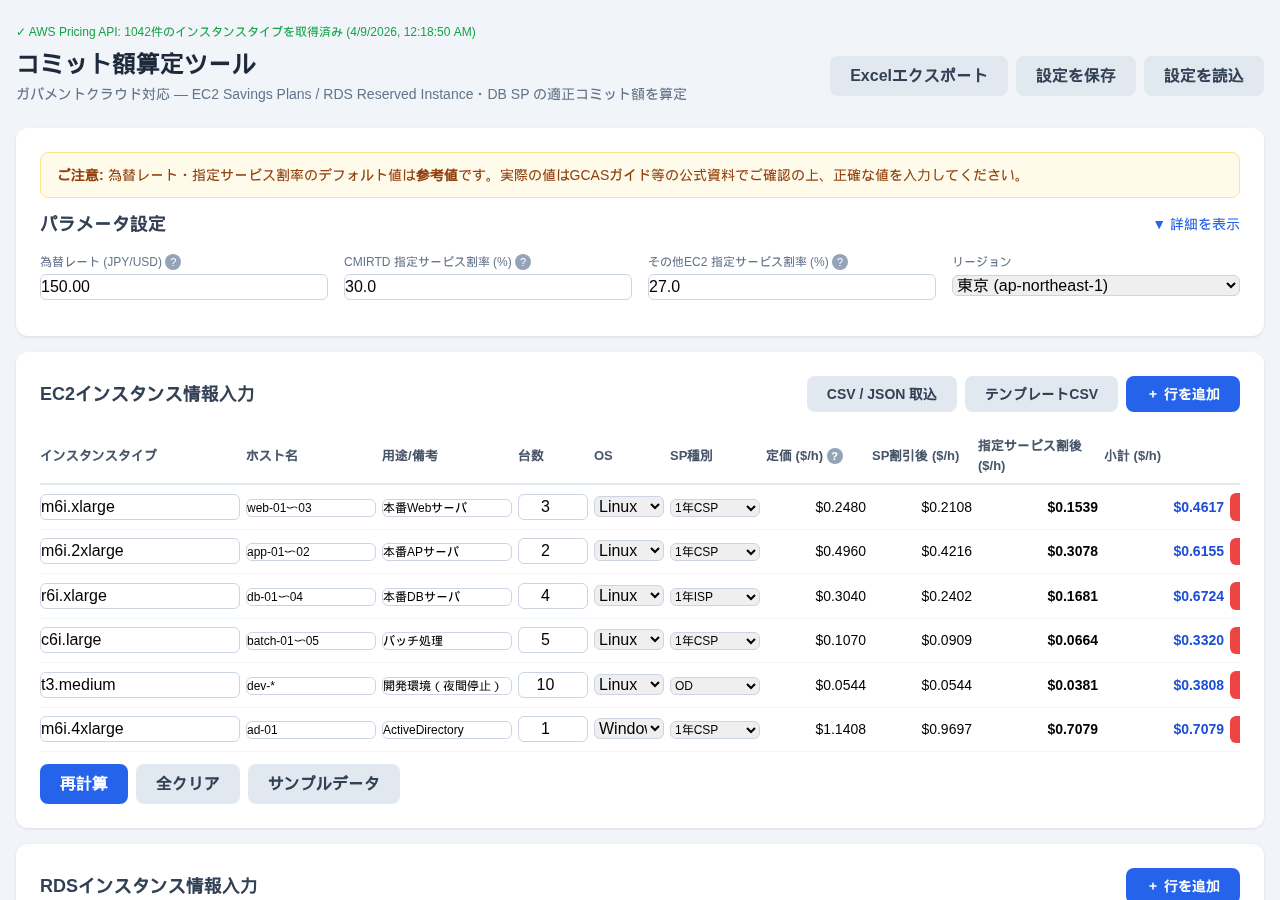Viewport: 1280px width, 900px height.
Task: Delete the web-01〜03 row with red button
Action: coord(1235,507)
